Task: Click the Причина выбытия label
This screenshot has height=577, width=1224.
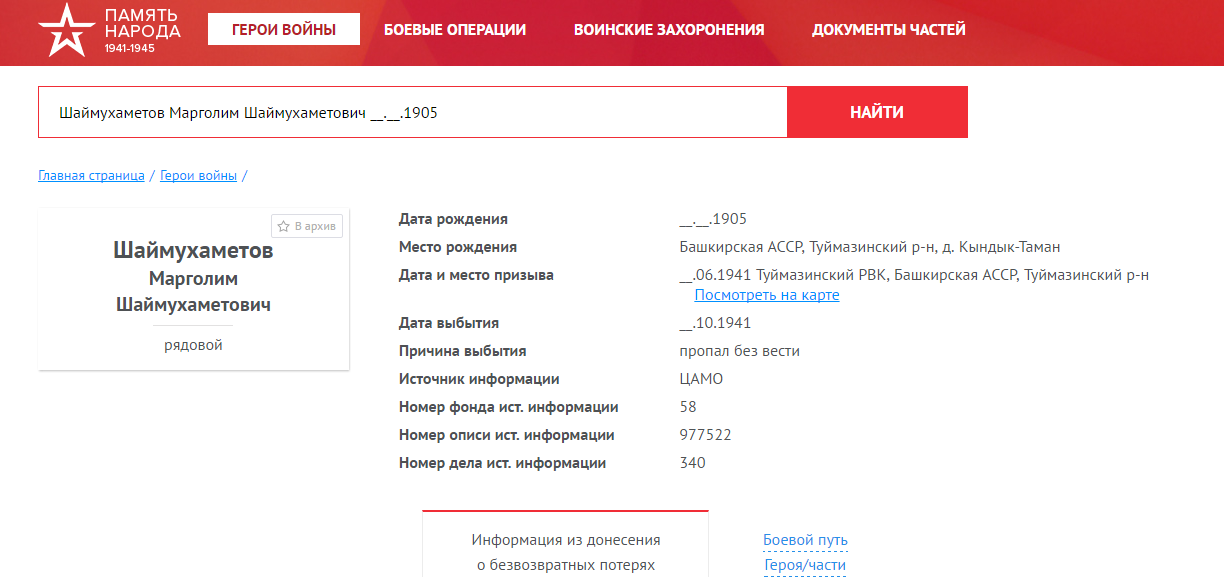Action: pyautogui.click(x=462, y=351)
